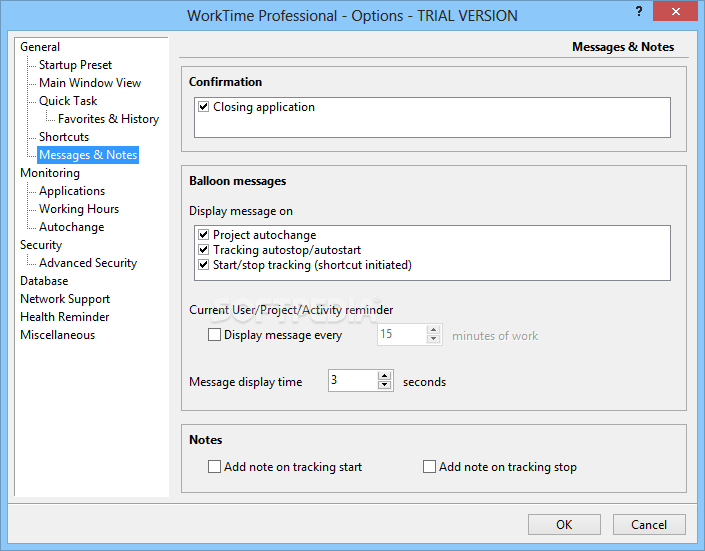The width and height of the screenshot is (705, 551).
Task: Select Shortcuts in options tree
Action: [64, 137]
